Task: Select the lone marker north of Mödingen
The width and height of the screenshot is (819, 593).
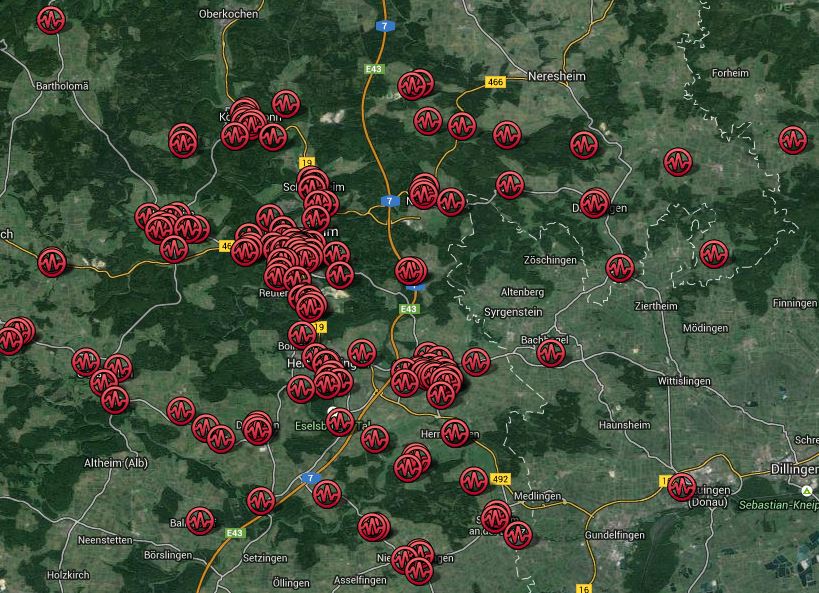Action: click(714, 254)
